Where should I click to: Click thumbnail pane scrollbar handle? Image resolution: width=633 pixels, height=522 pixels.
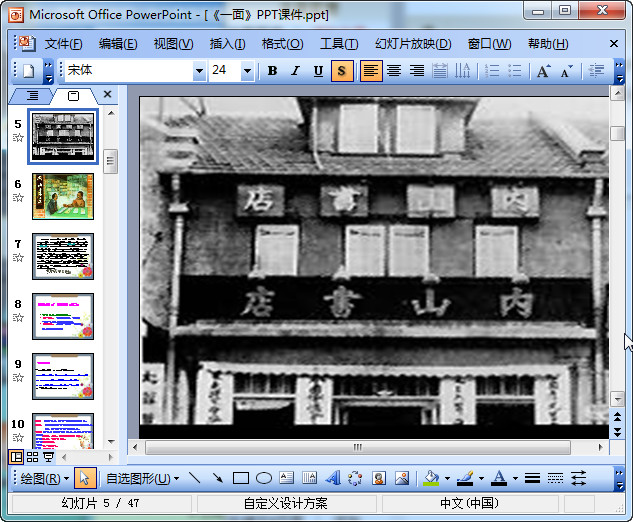coord(111,161)
